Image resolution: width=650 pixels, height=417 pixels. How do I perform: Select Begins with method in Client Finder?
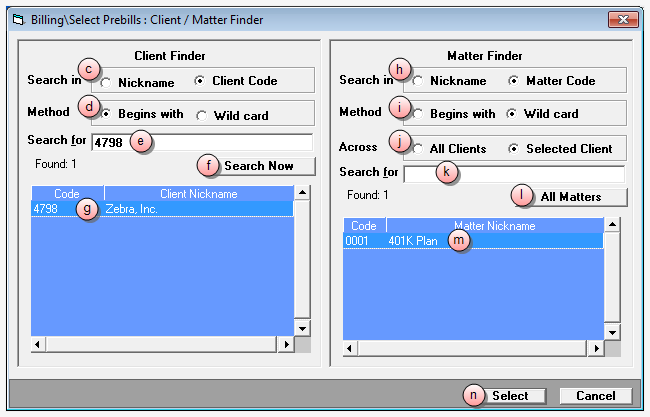(x=106, y=114)
